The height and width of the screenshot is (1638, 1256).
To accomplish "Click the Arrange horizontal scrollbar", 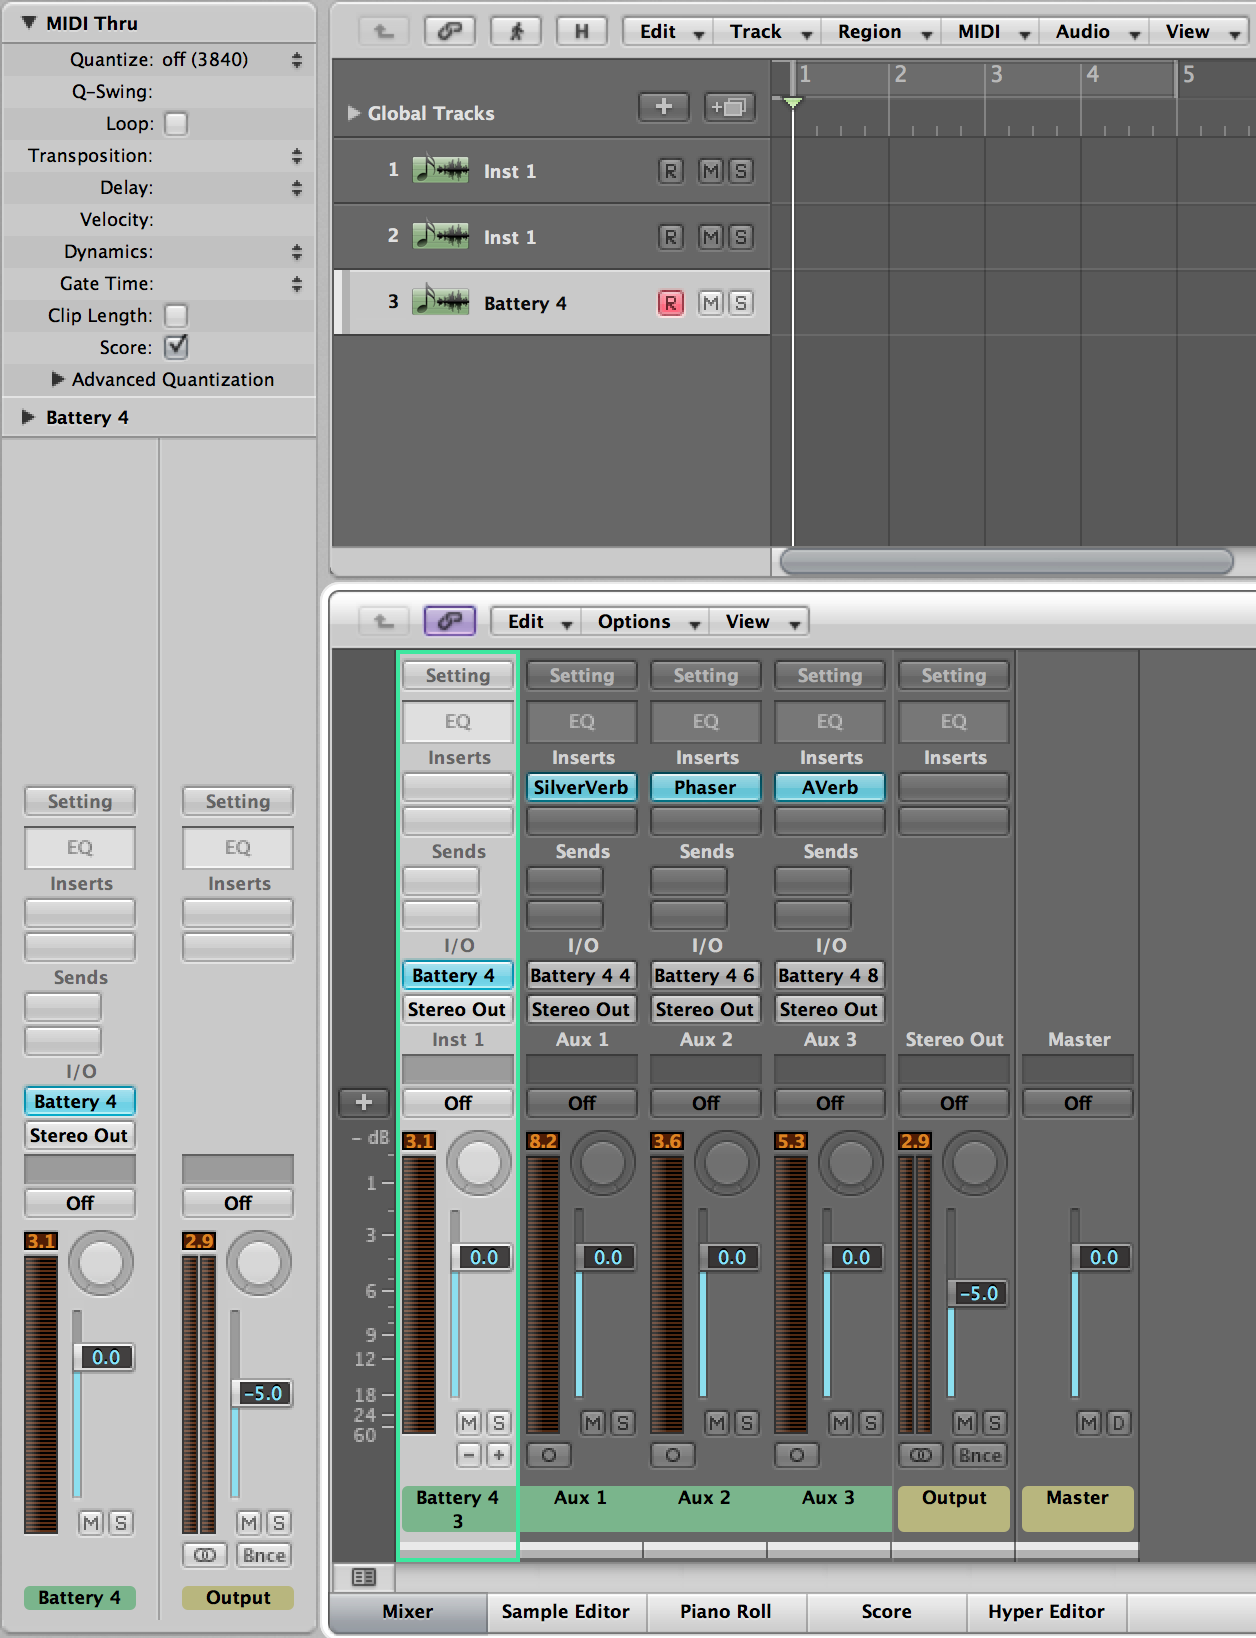I will click(x=1005, y=561).
